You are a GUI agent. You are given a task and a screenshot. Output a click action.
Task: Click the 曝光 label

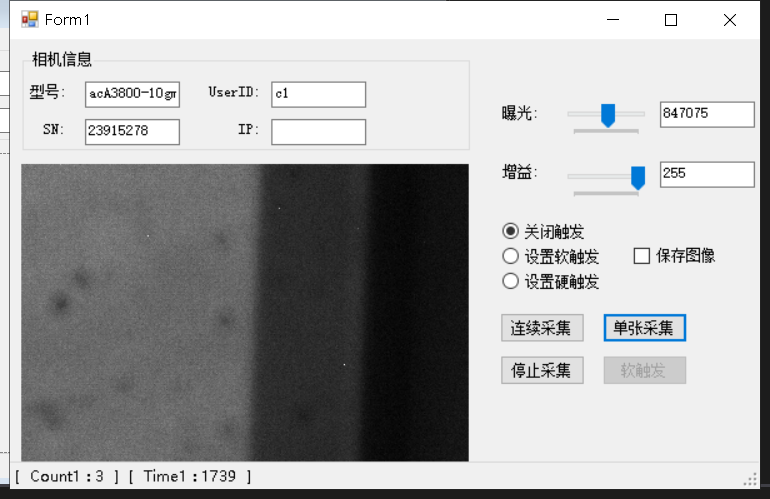point(520,113)
